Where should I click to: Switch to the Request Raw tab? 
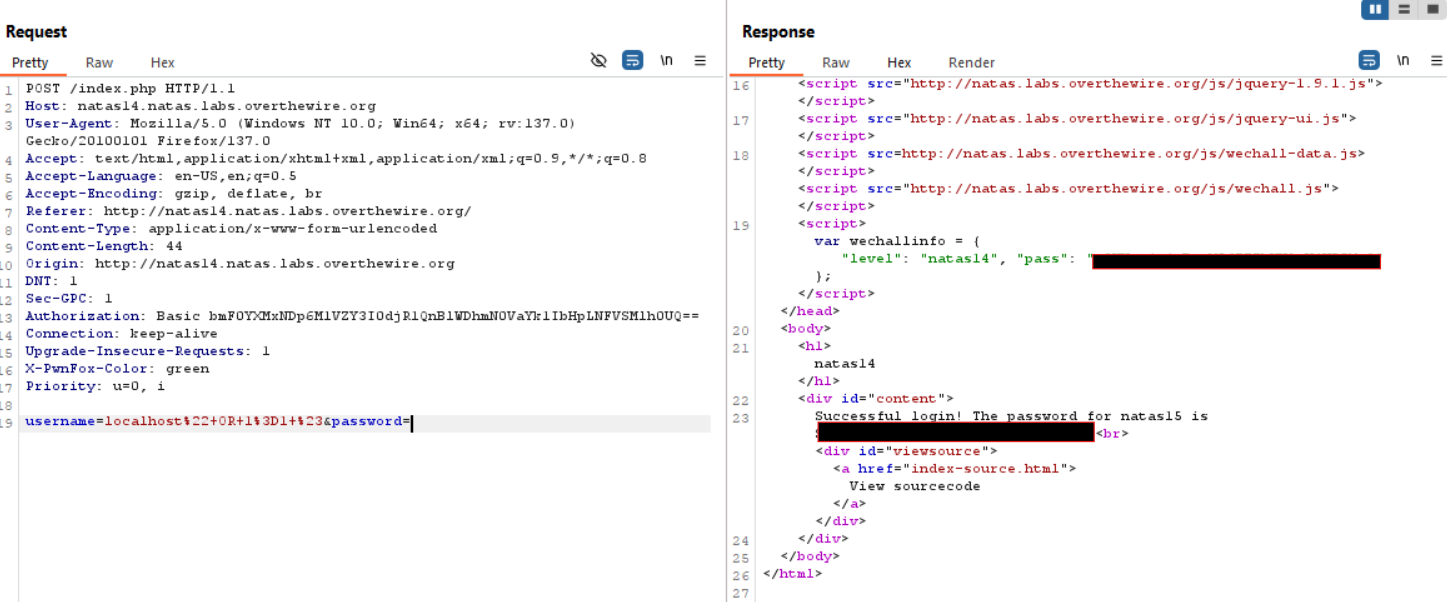click(x=99, y=63)
